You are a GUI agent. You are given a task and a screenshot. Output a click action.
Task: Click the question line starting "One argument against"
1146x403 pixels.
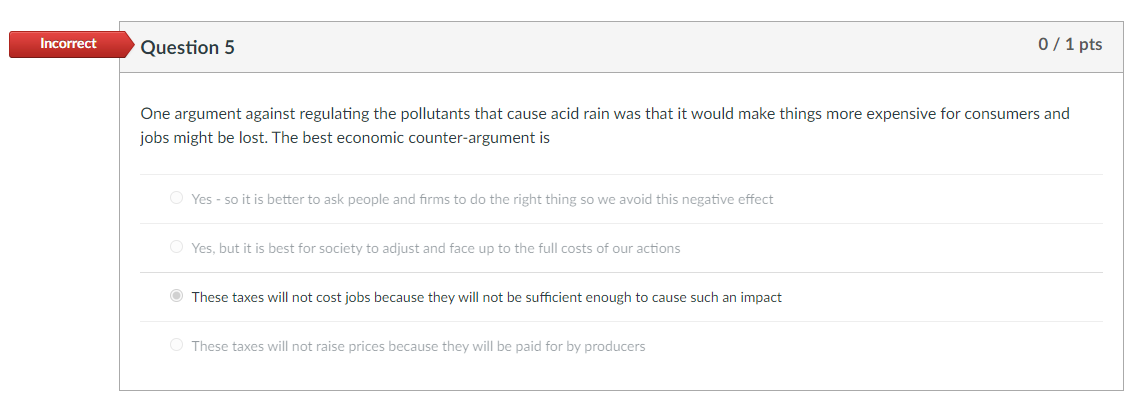click(x=400, y=114)
